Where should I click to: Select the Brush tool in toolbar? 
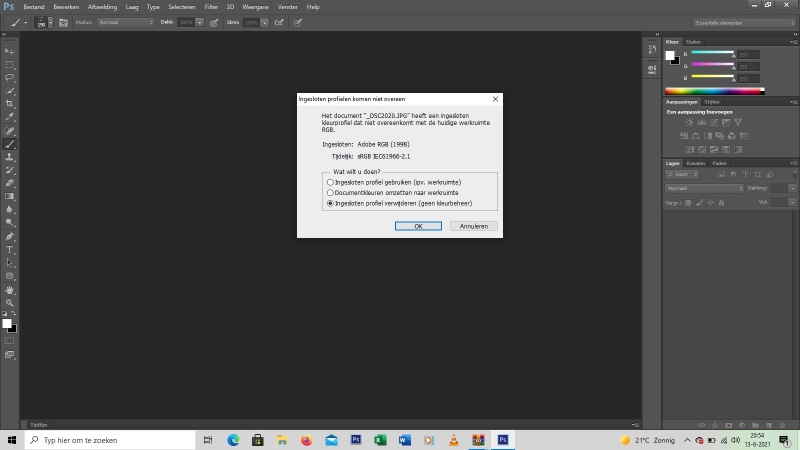10,144
